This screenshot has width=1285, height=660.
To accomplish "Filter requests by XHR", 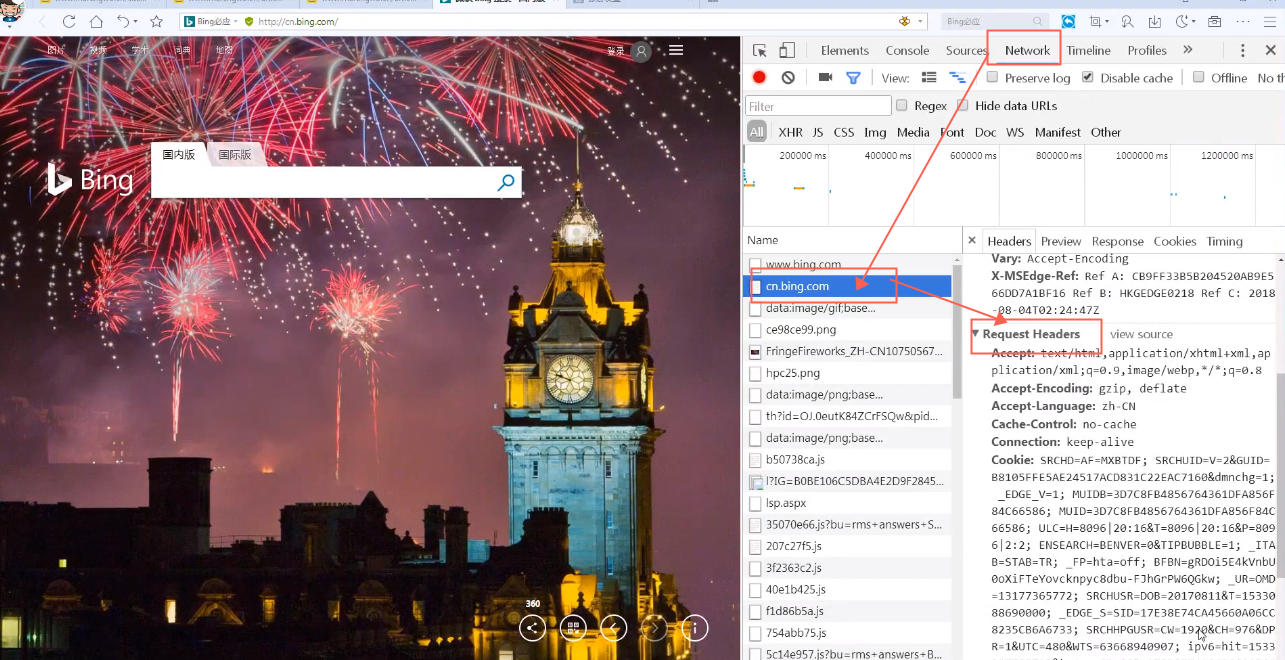I will point(790,132).
